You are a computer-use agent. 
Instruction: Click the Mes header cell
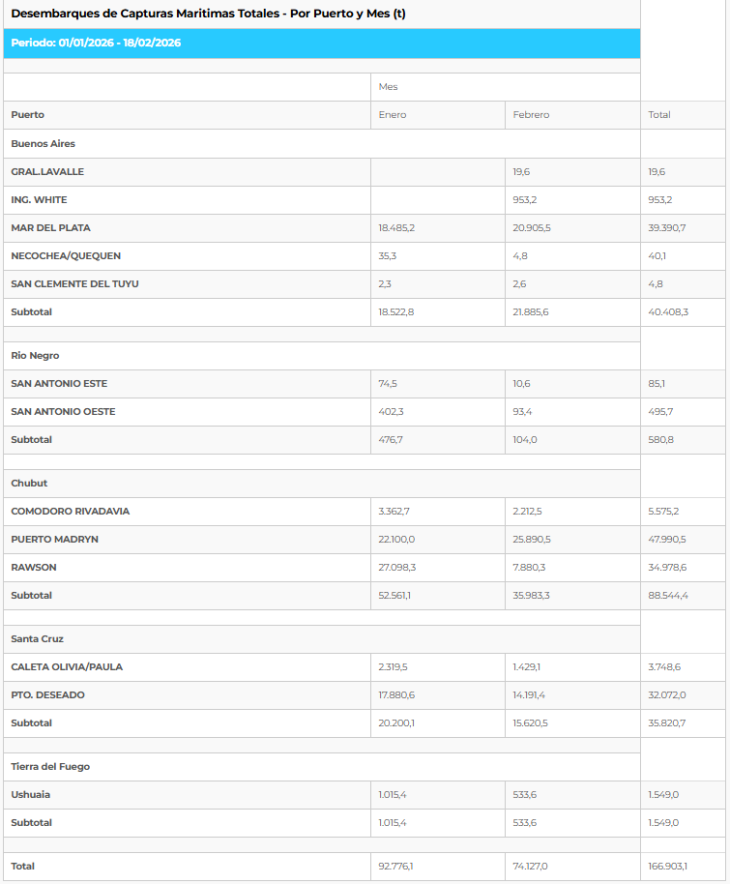click(x=388, y=87)
